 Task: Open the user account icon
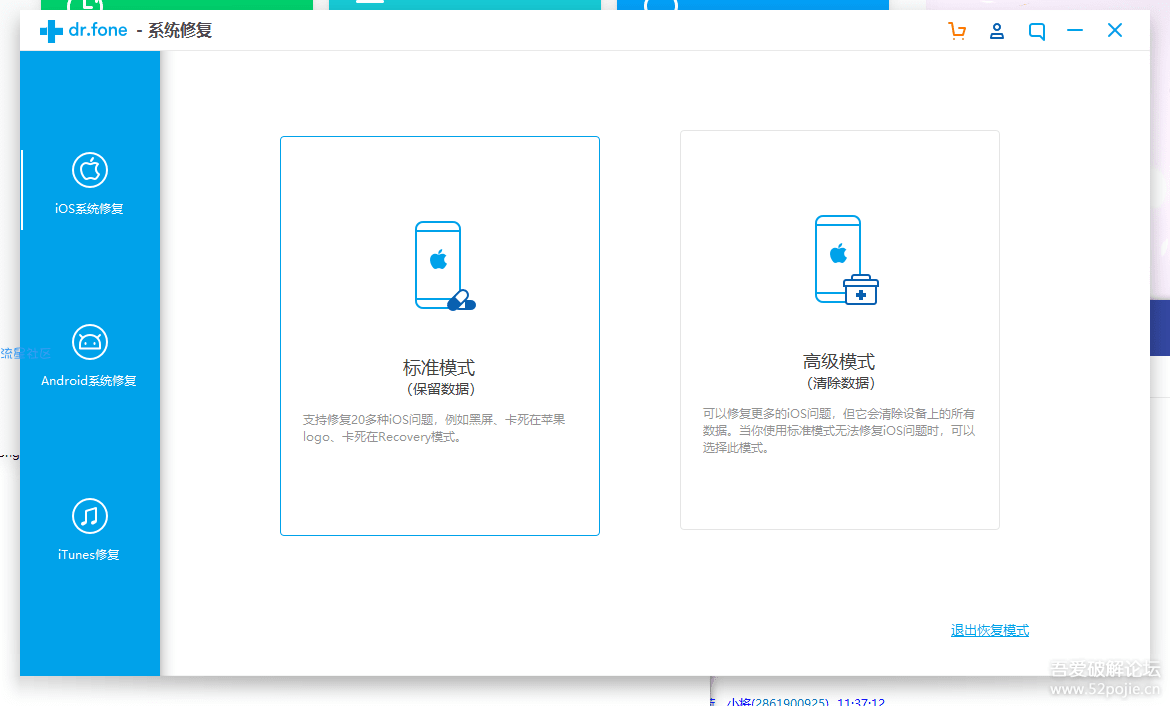[997, 31]
